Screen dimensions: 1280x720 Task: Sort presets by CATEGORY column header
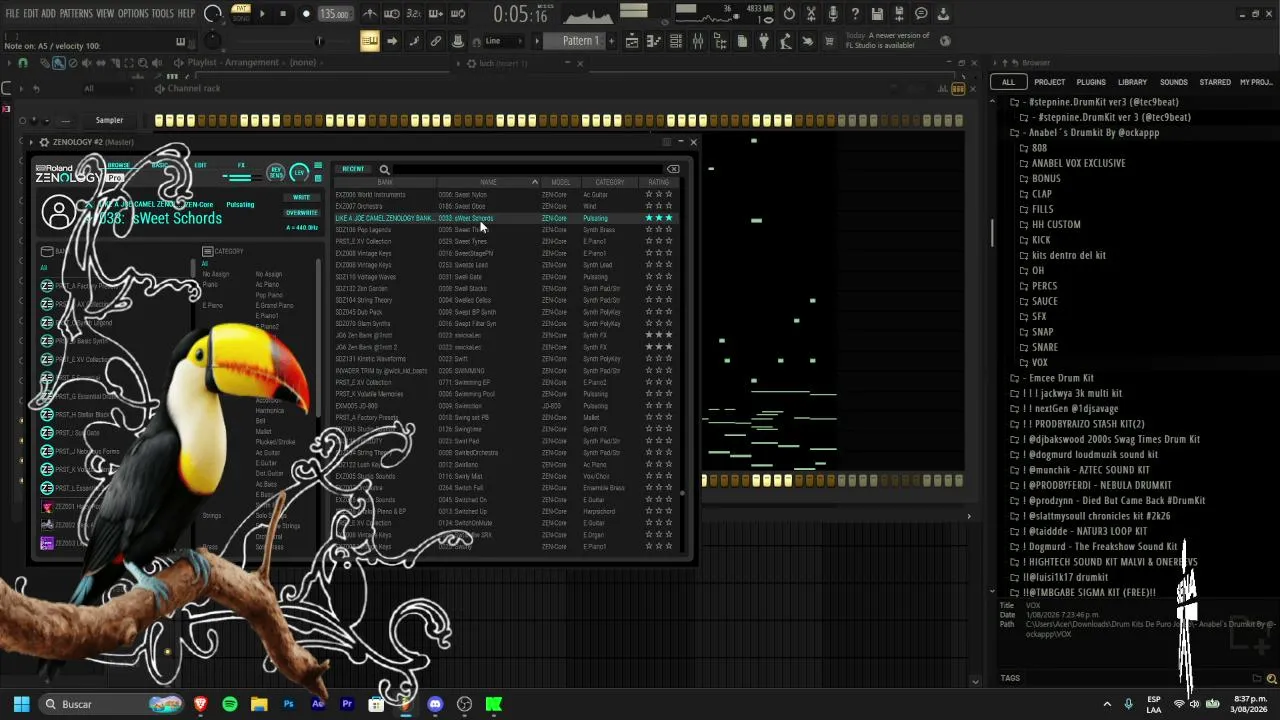click(x=610, y=182)
